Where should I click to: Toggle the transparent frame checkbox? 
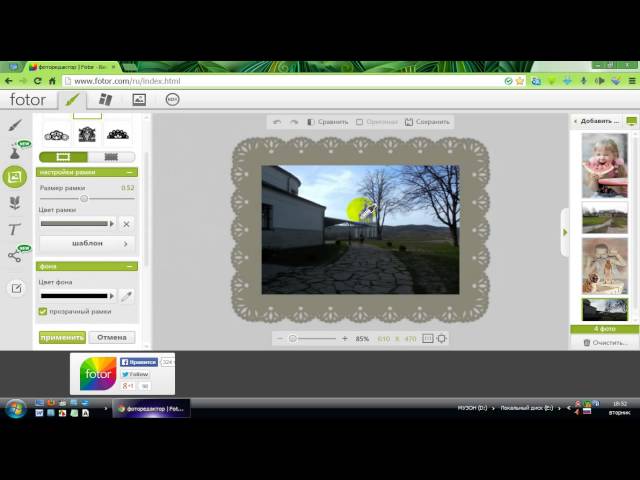[43, 311]
